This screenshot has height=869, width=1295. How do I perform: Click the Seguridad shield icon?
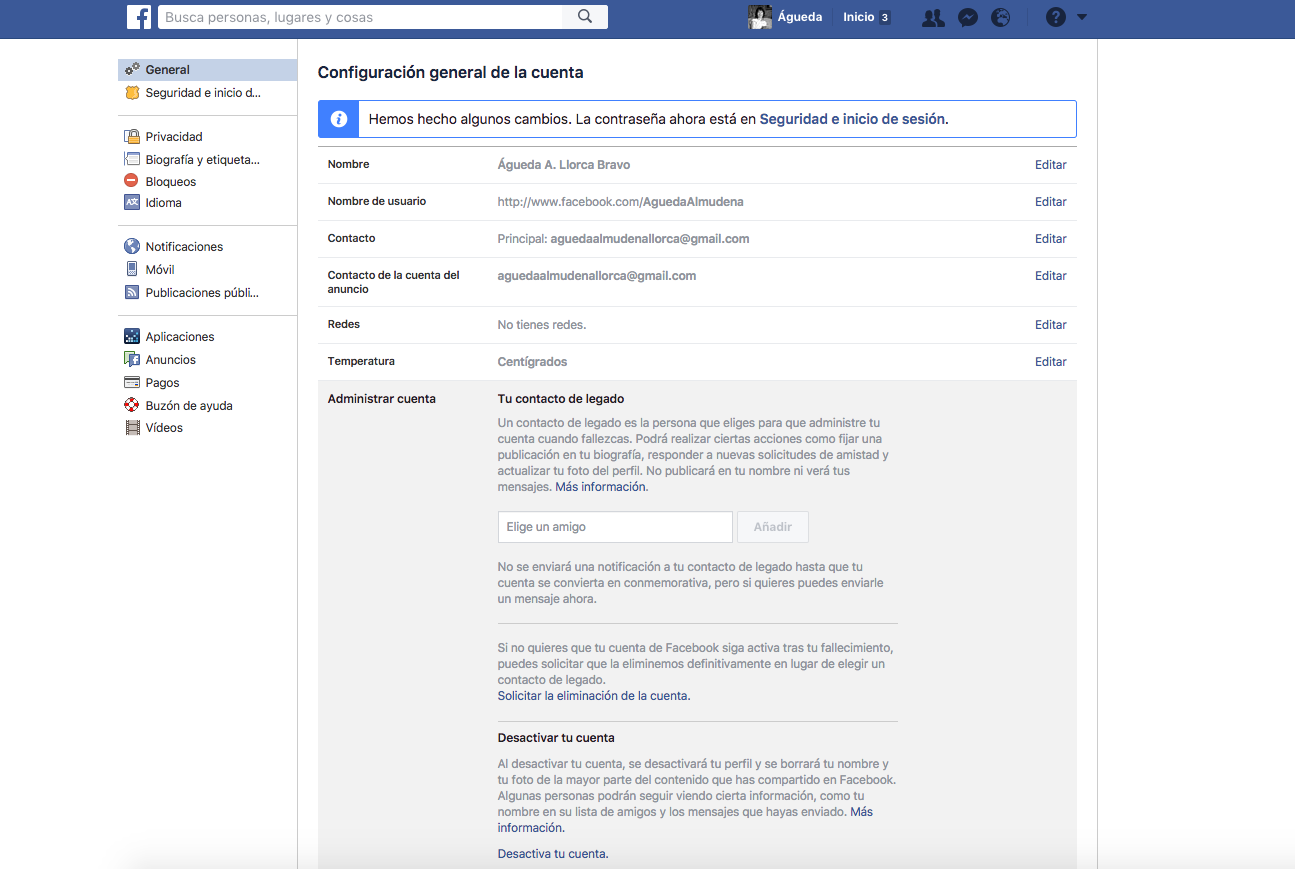(x=132, y=92)
